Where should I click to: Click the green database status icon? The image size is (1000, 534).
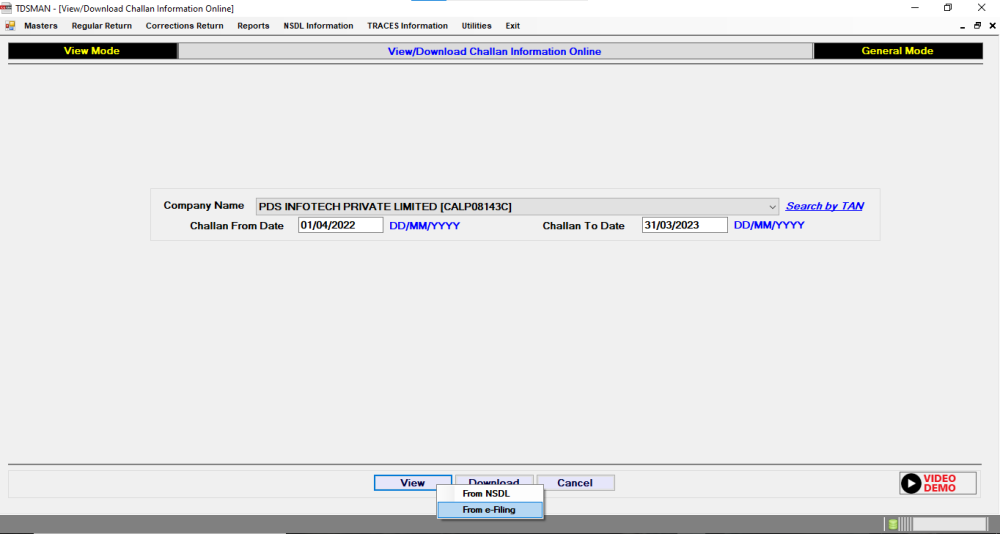coord(893,524)
